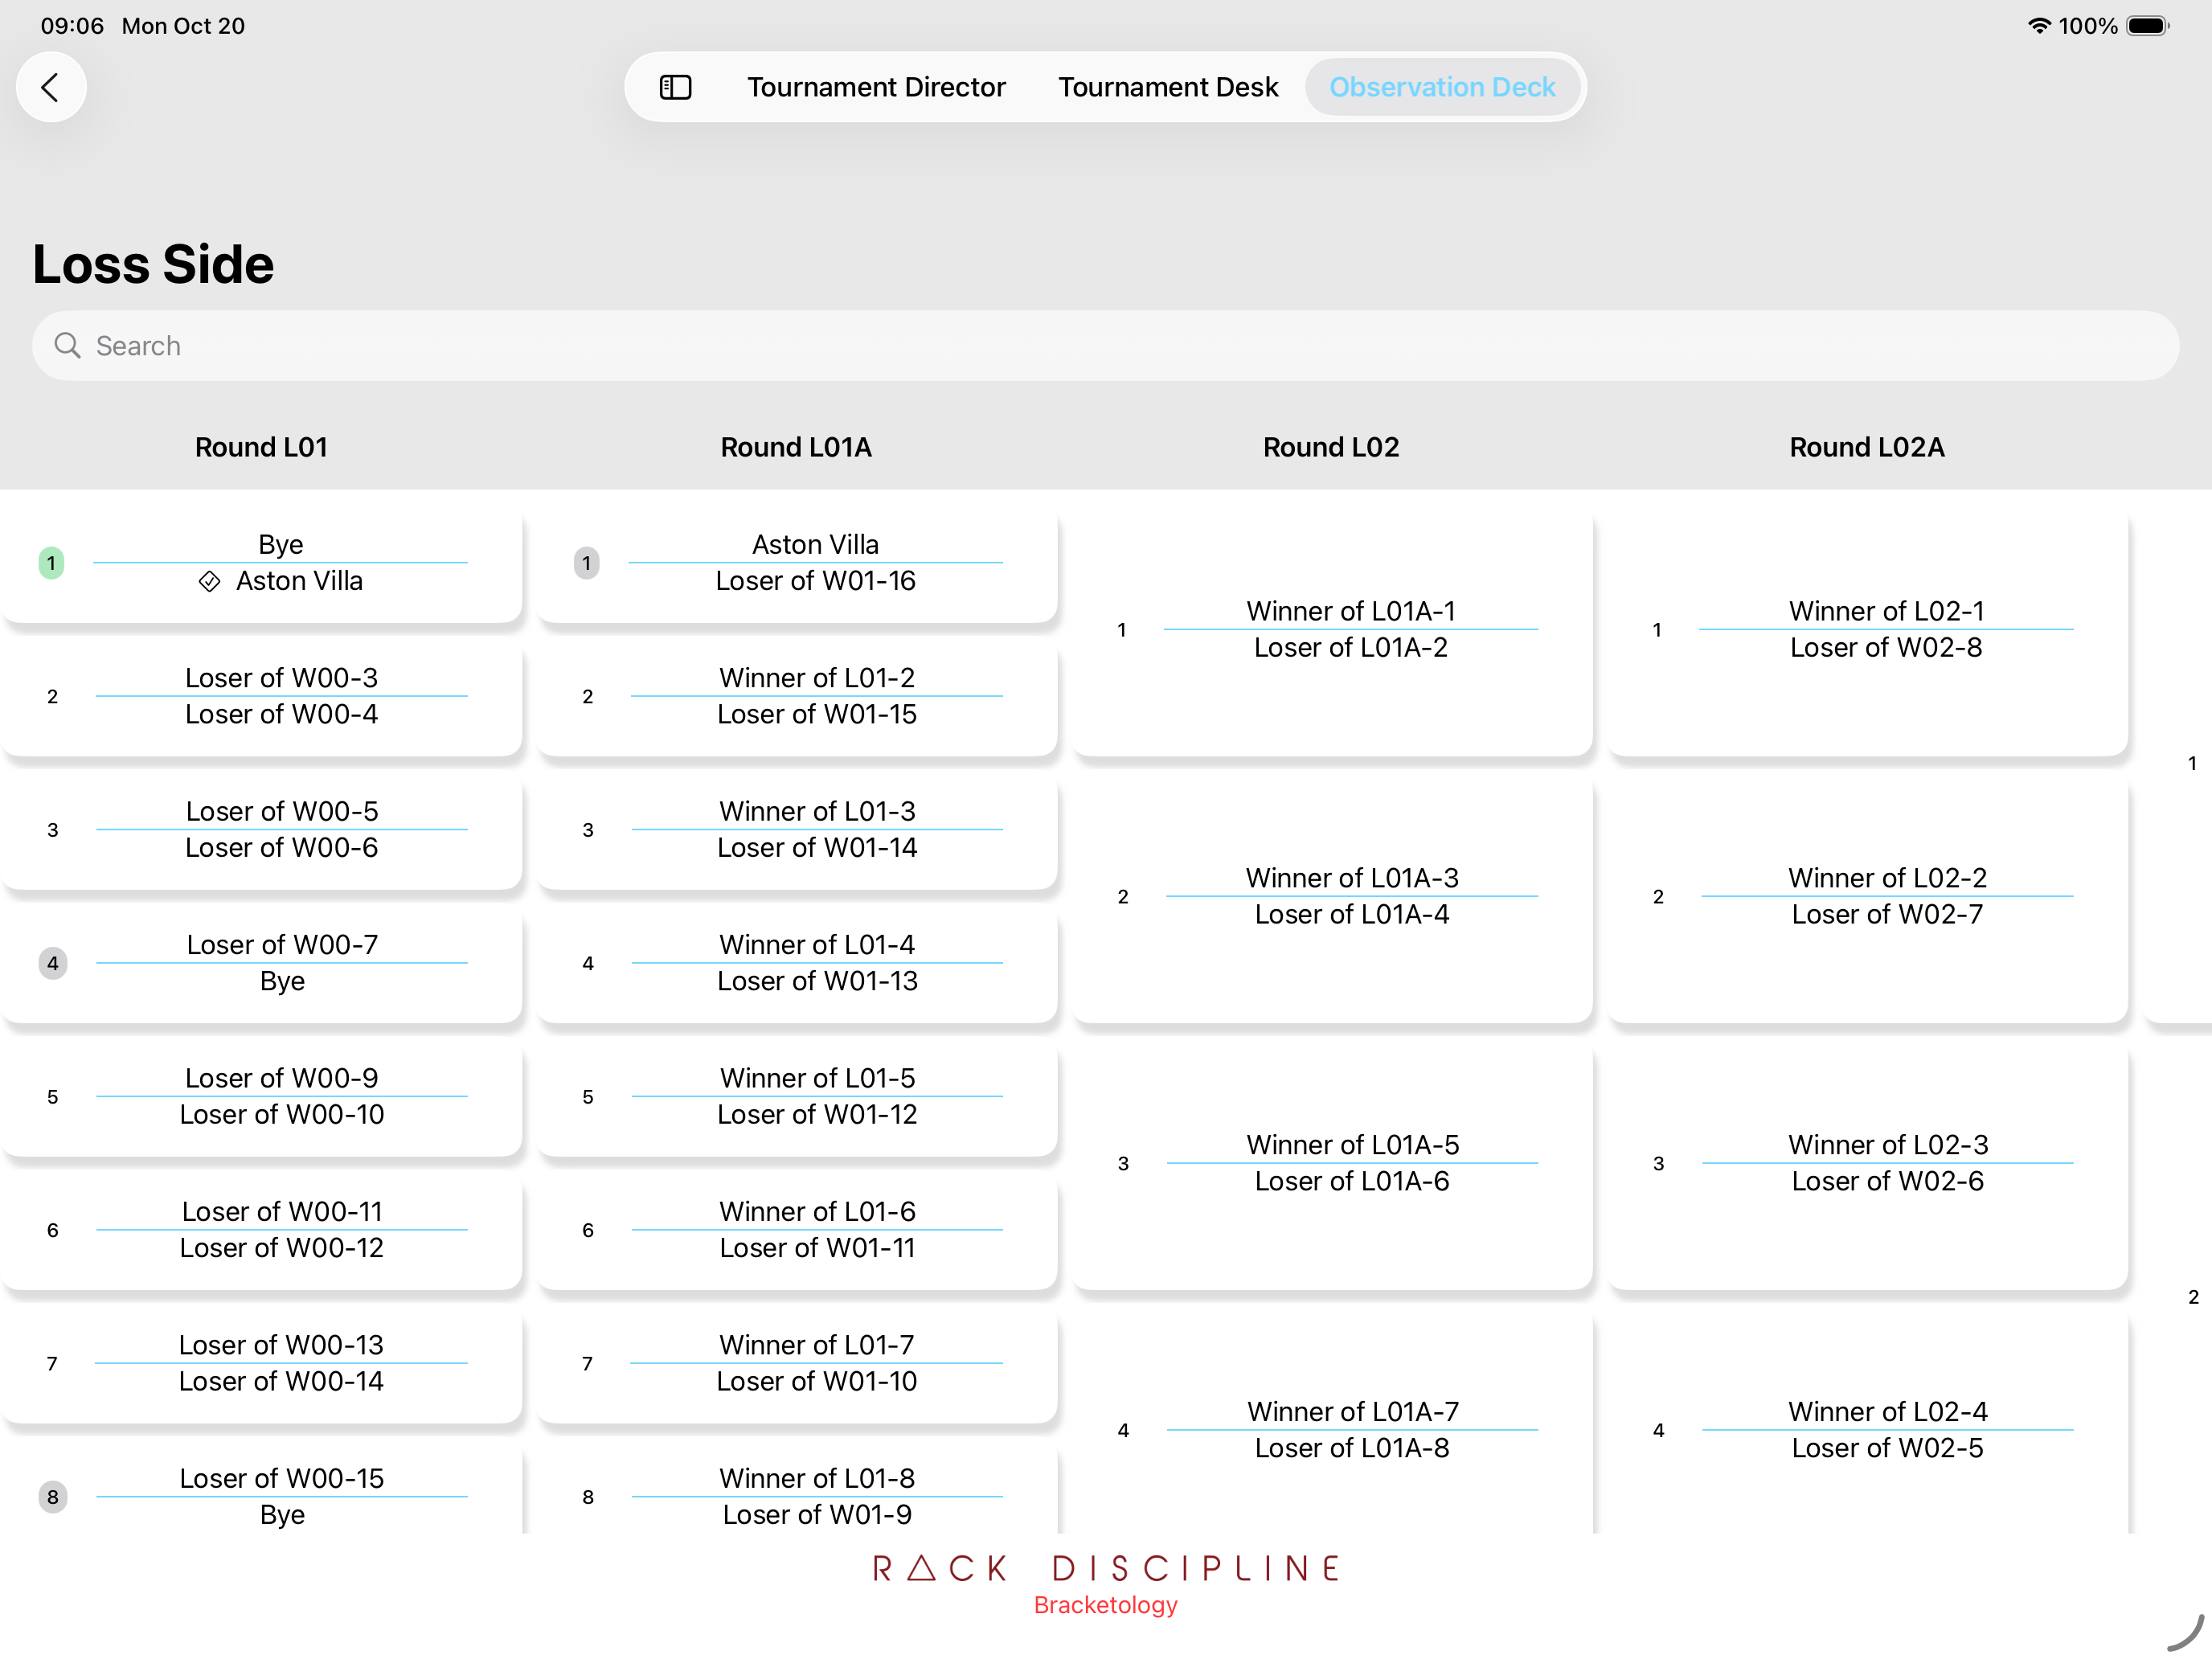
Task: Open match Winner of L01-5 card
Action: pos(816,1096)
